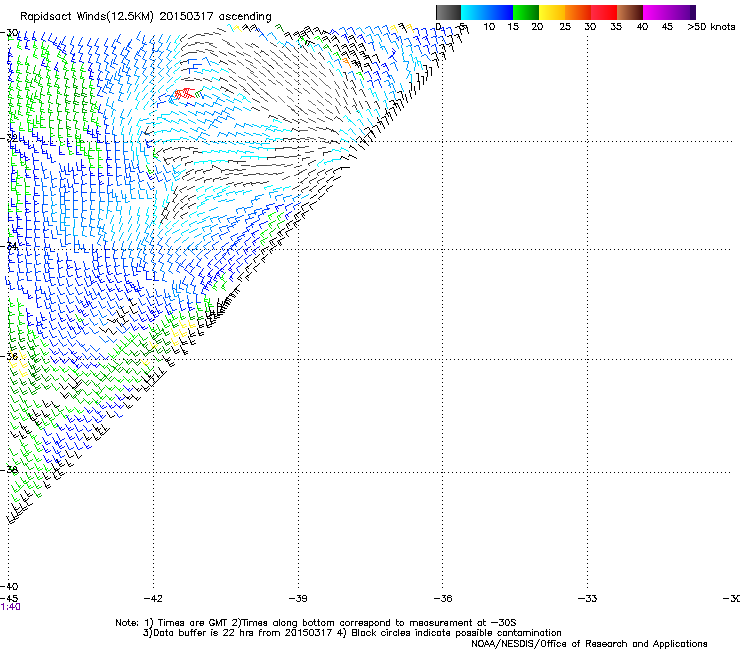Select the dark purple end of the color bar
This screenshot has width=740, height=650.
[692, 12]
